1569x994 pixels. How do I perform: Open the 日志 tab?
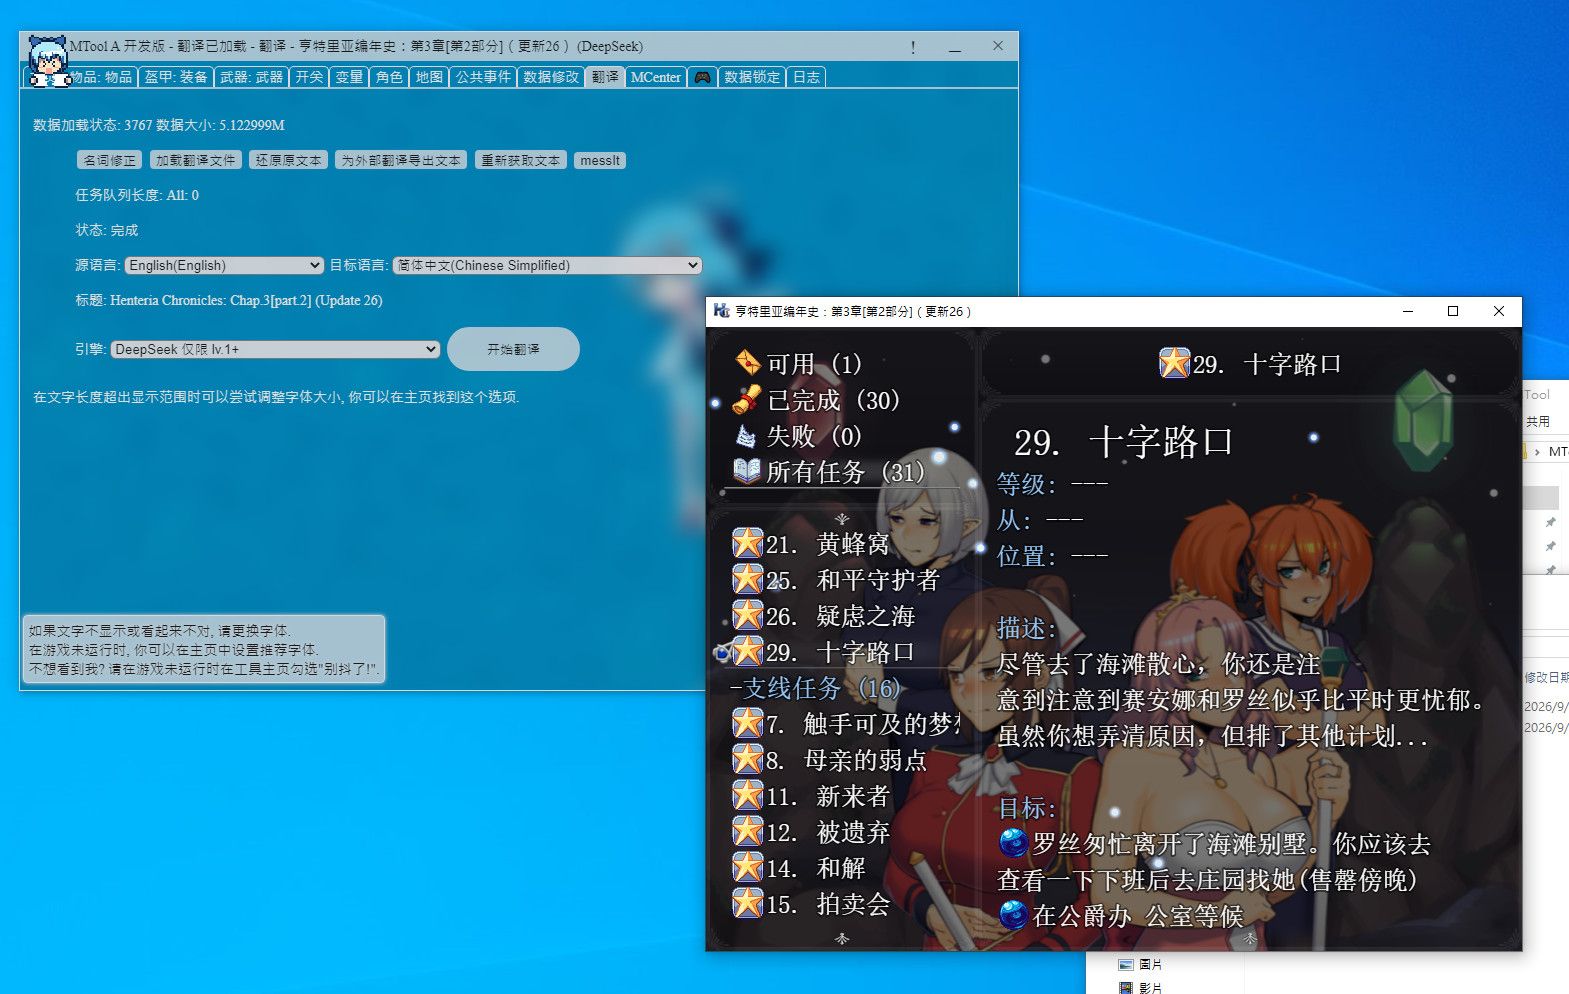click(806, 77)
